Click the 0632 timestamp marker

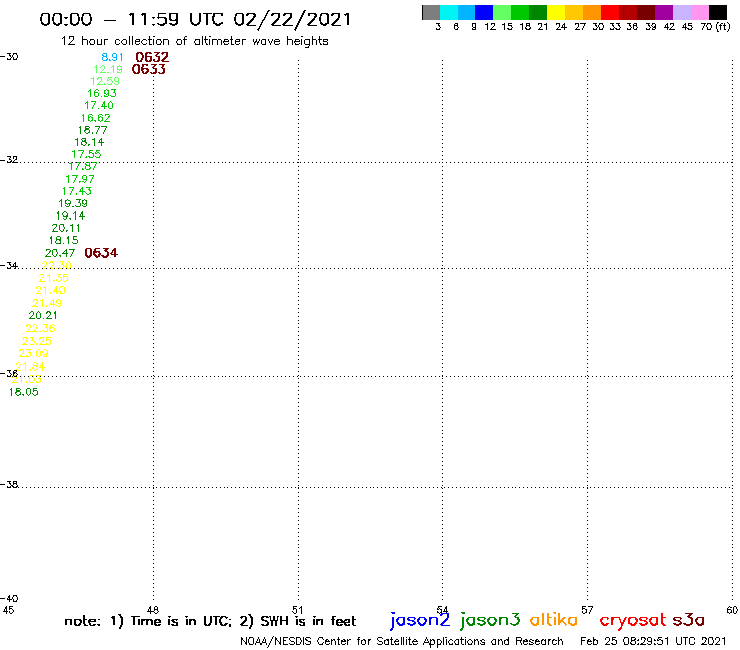click(152, 57)
